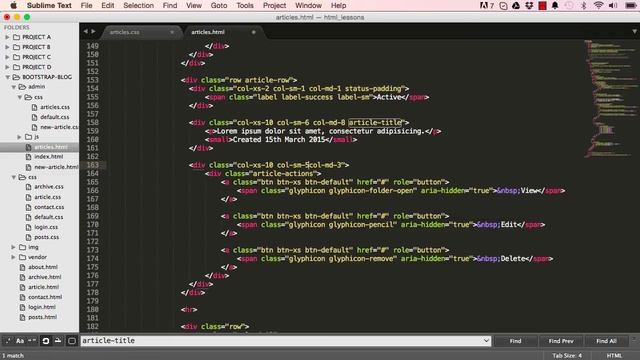Expand the PROJECT D folder
The image size is (640, 360).
point(7,67)
